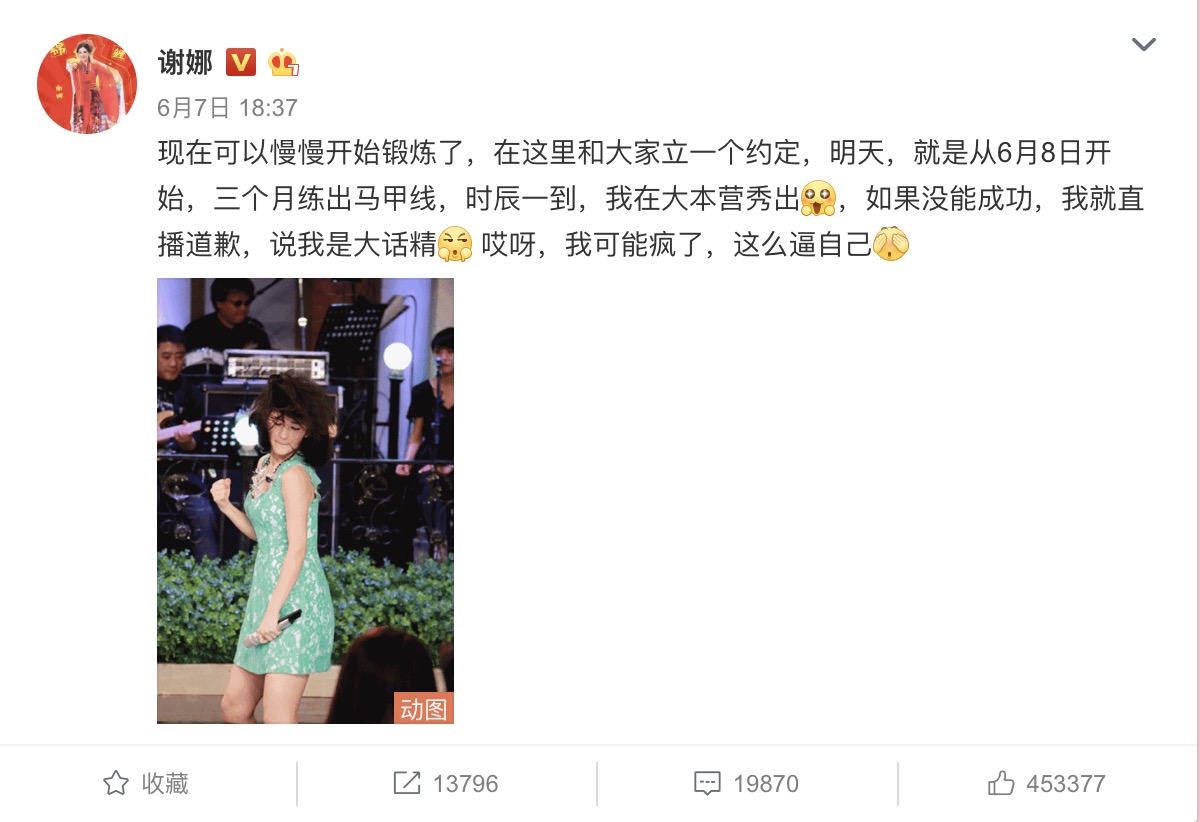Click the 动图 GIF label badge
The image size is (1200, 822).
(x=424, y=708)
